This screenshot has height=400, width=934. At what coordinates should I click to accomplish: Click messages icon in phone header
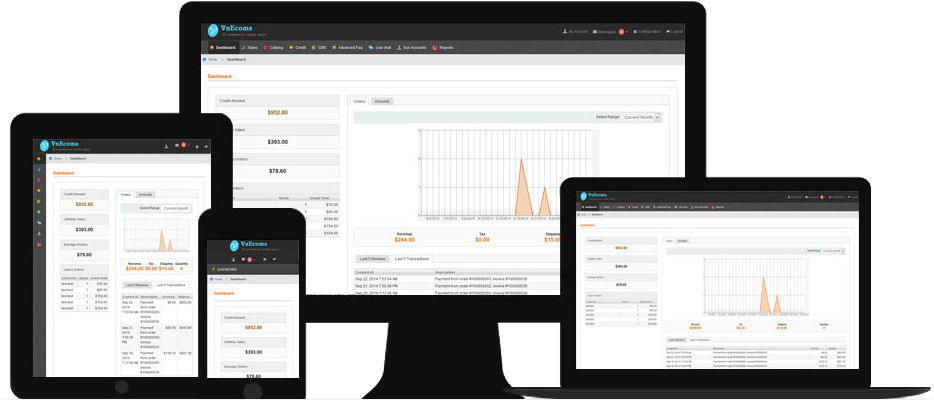[243, 259]
